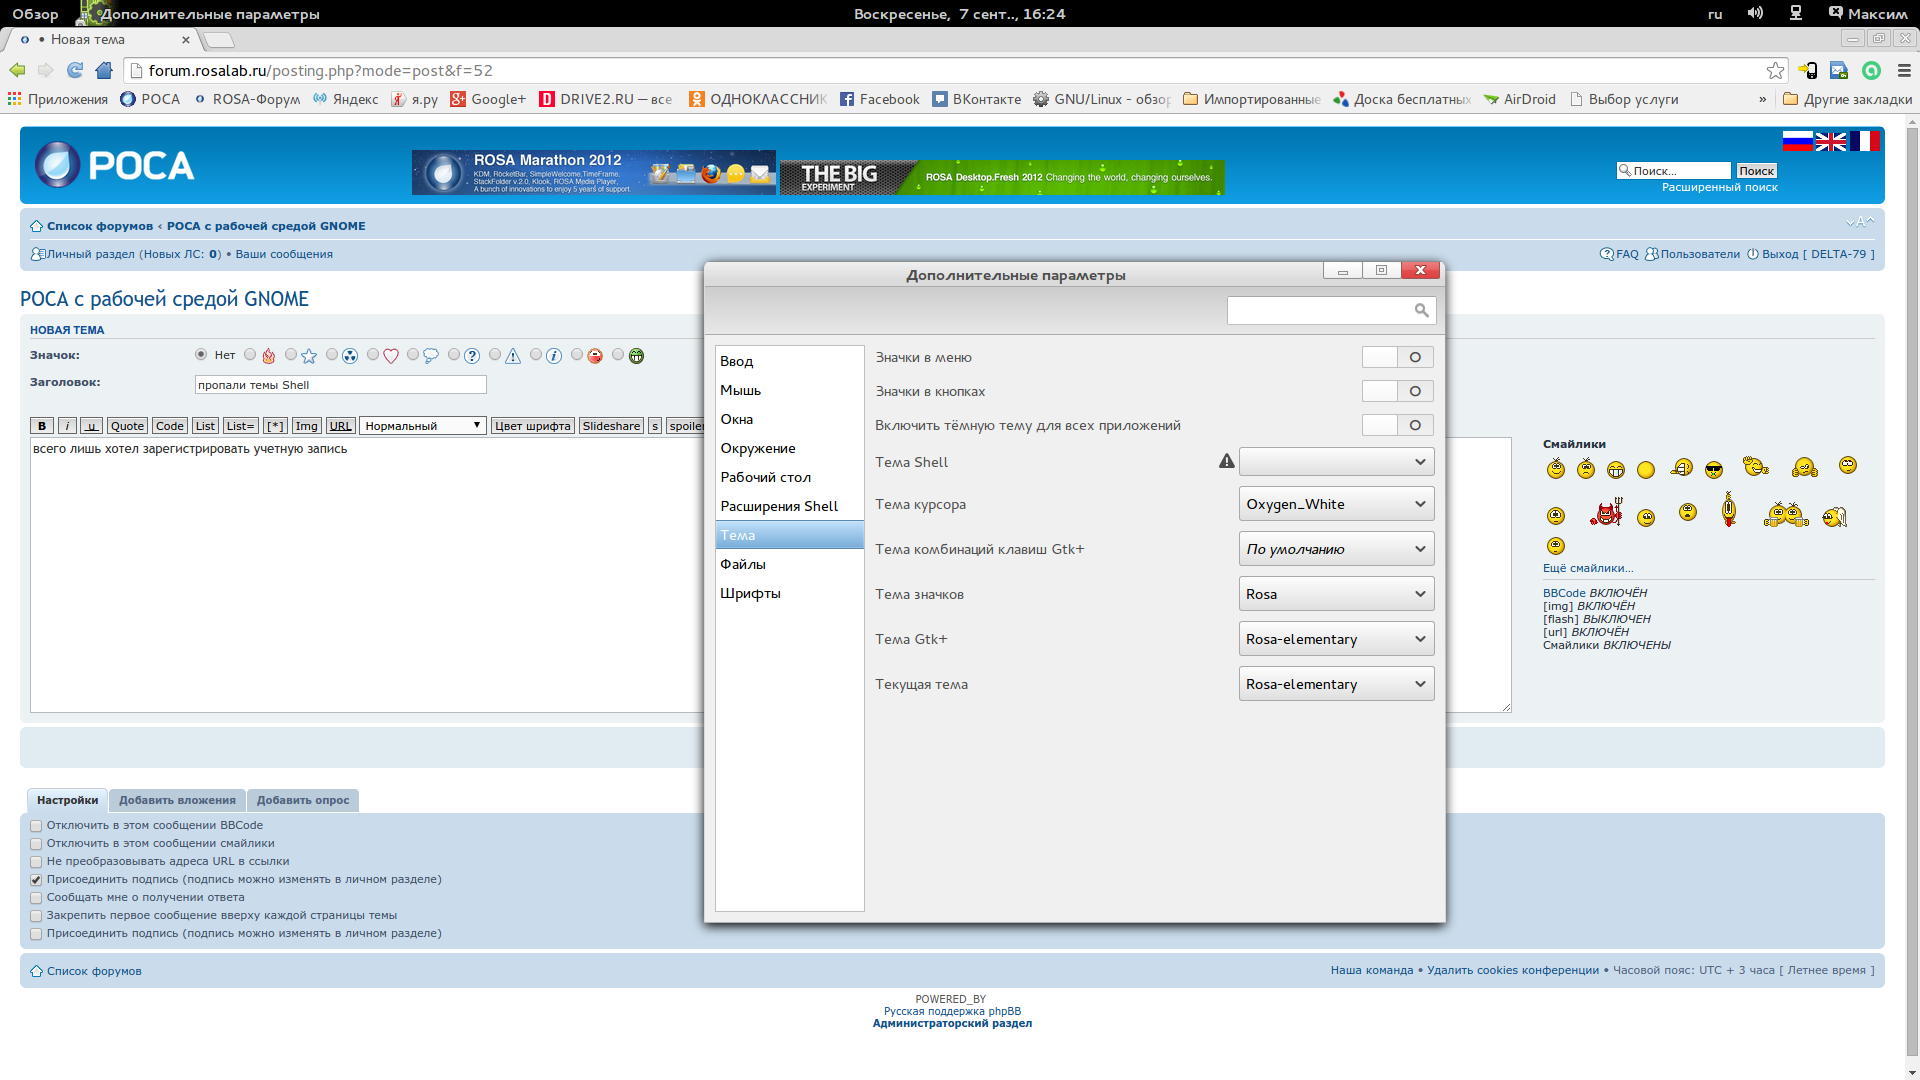Image resolution: width=1920 pixels, height=1080 pixels.
Task: Click the Russian flag language icon
Action: 1797,141
